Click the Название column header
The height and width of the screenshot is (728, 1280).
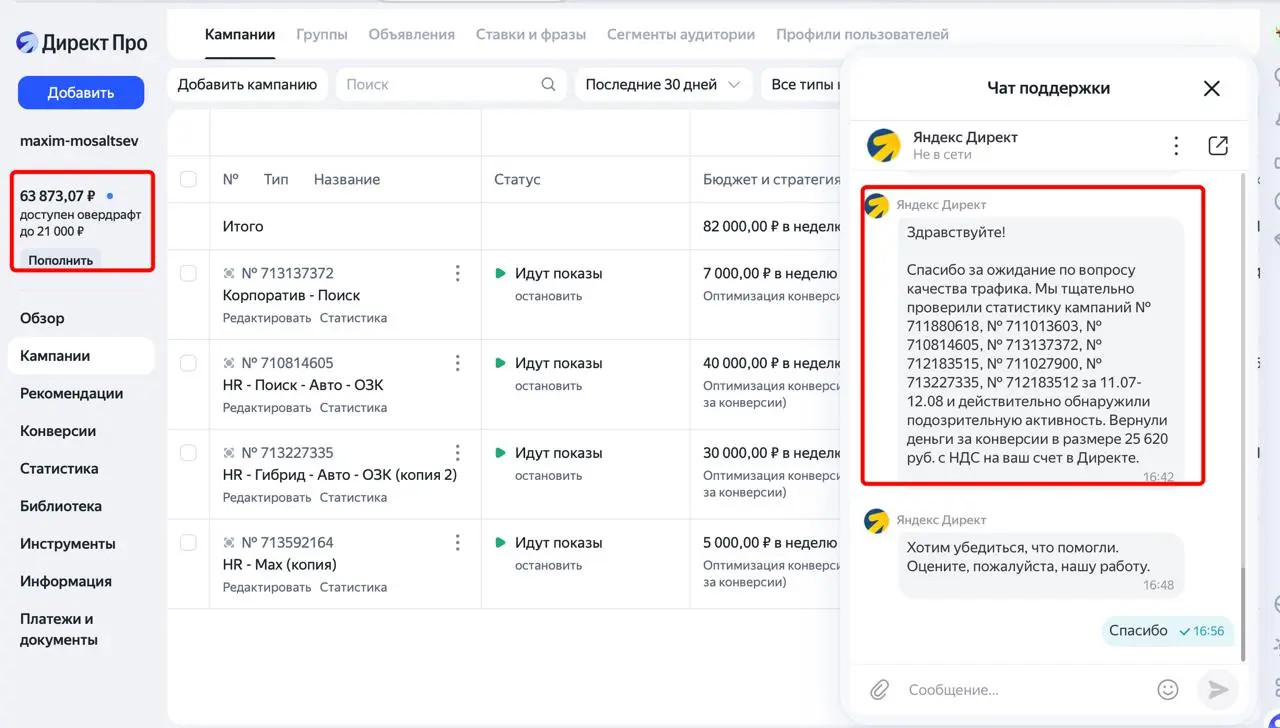point(347,179)
